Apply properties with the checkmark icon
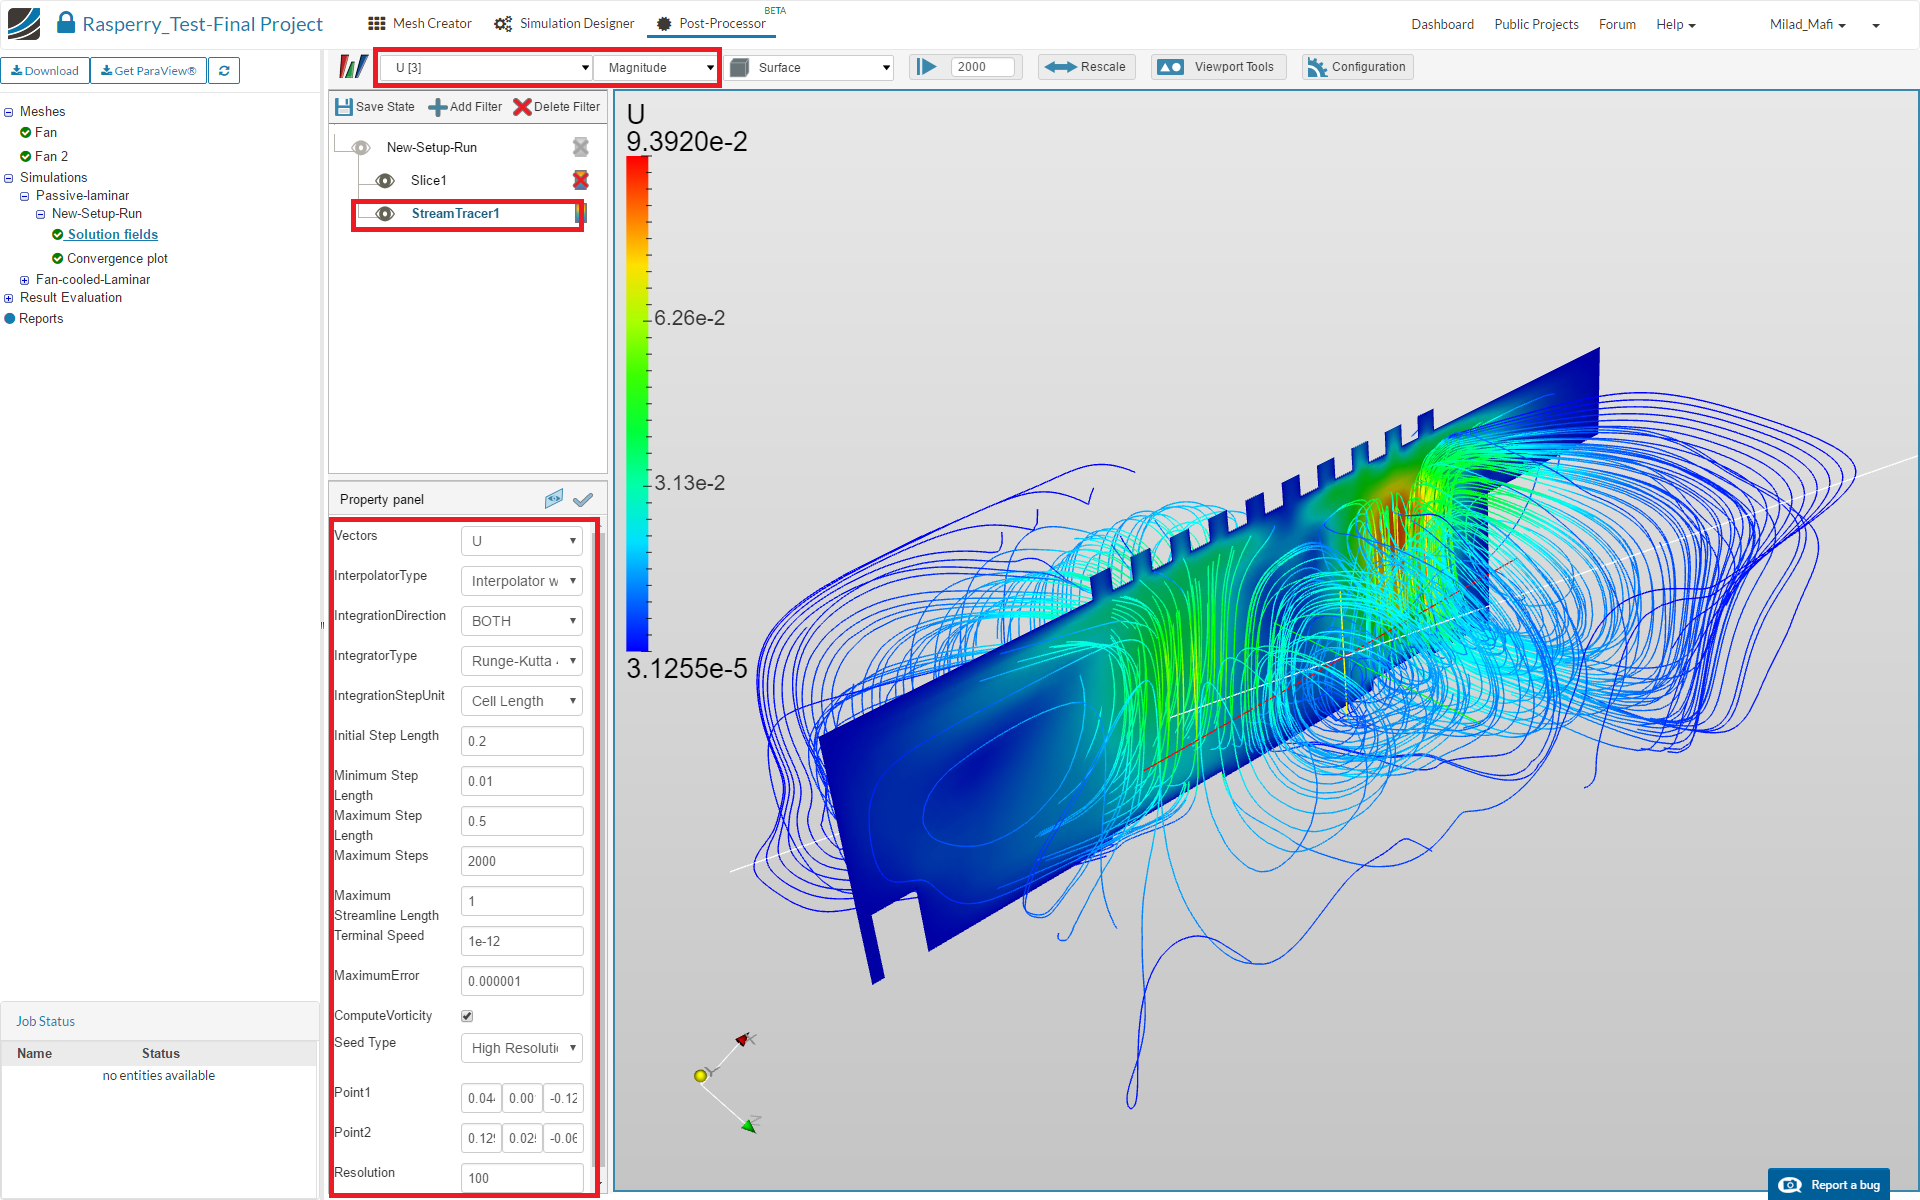This screenshot has height=1200, width=1920. pos(583,499)
